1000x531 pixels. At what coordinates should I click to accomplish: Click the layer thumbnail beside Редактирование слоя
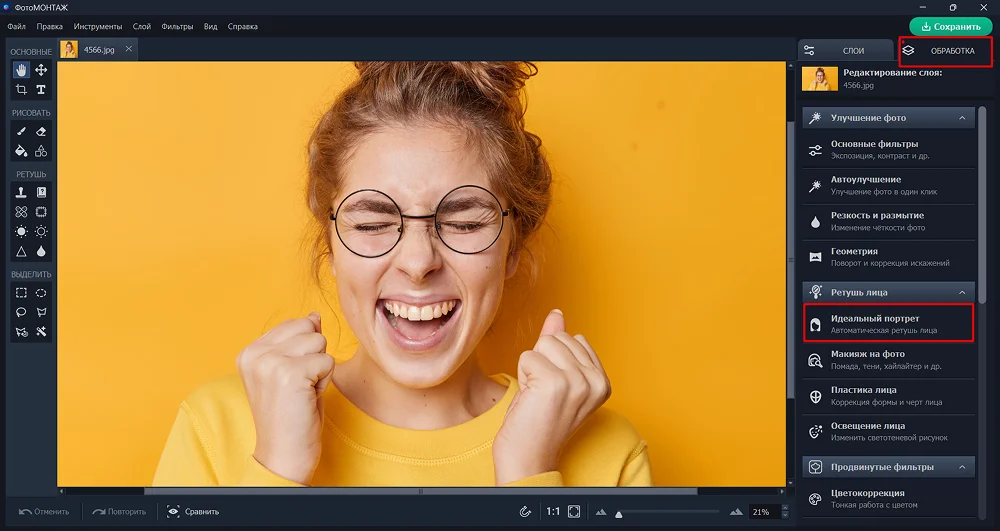click(x=820, y=78)
